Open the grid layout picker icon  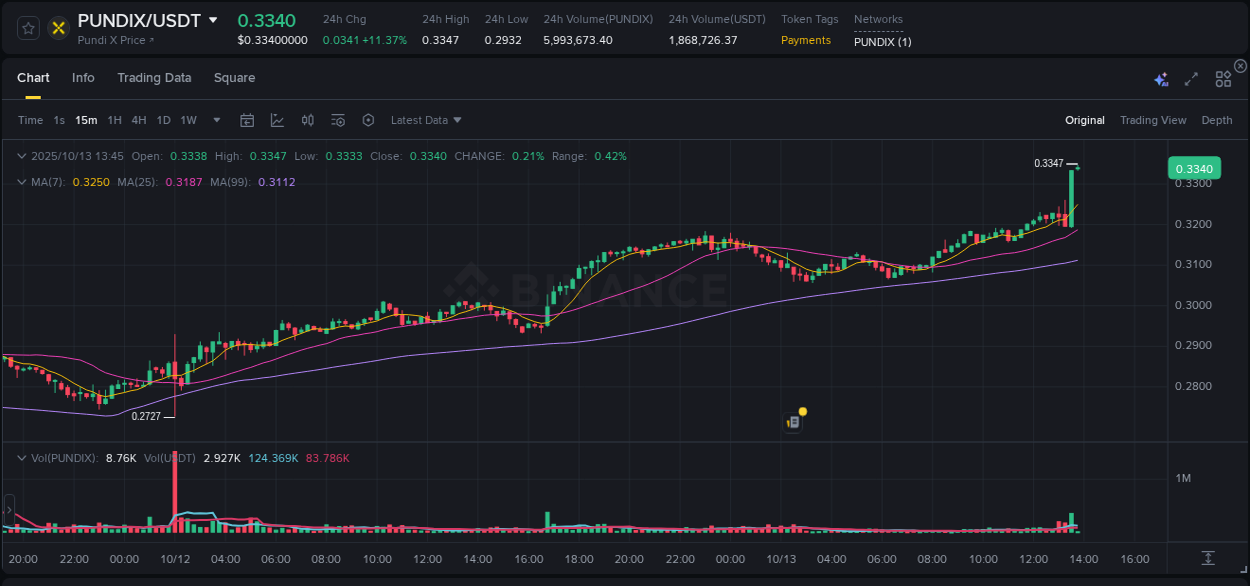(1222, 78)
